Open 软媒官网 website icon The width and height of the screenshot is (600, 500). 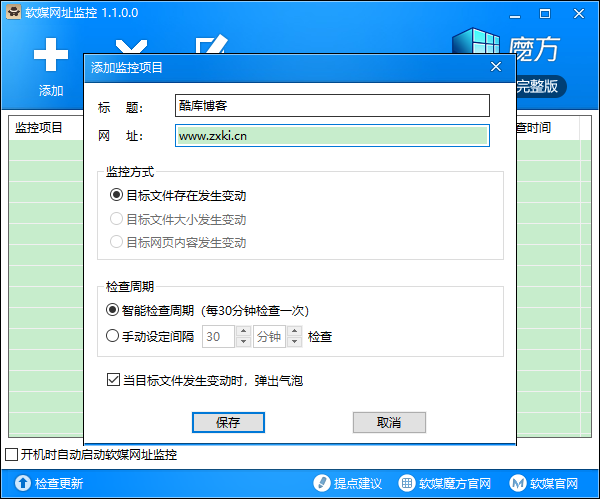(x=519, y=483)
